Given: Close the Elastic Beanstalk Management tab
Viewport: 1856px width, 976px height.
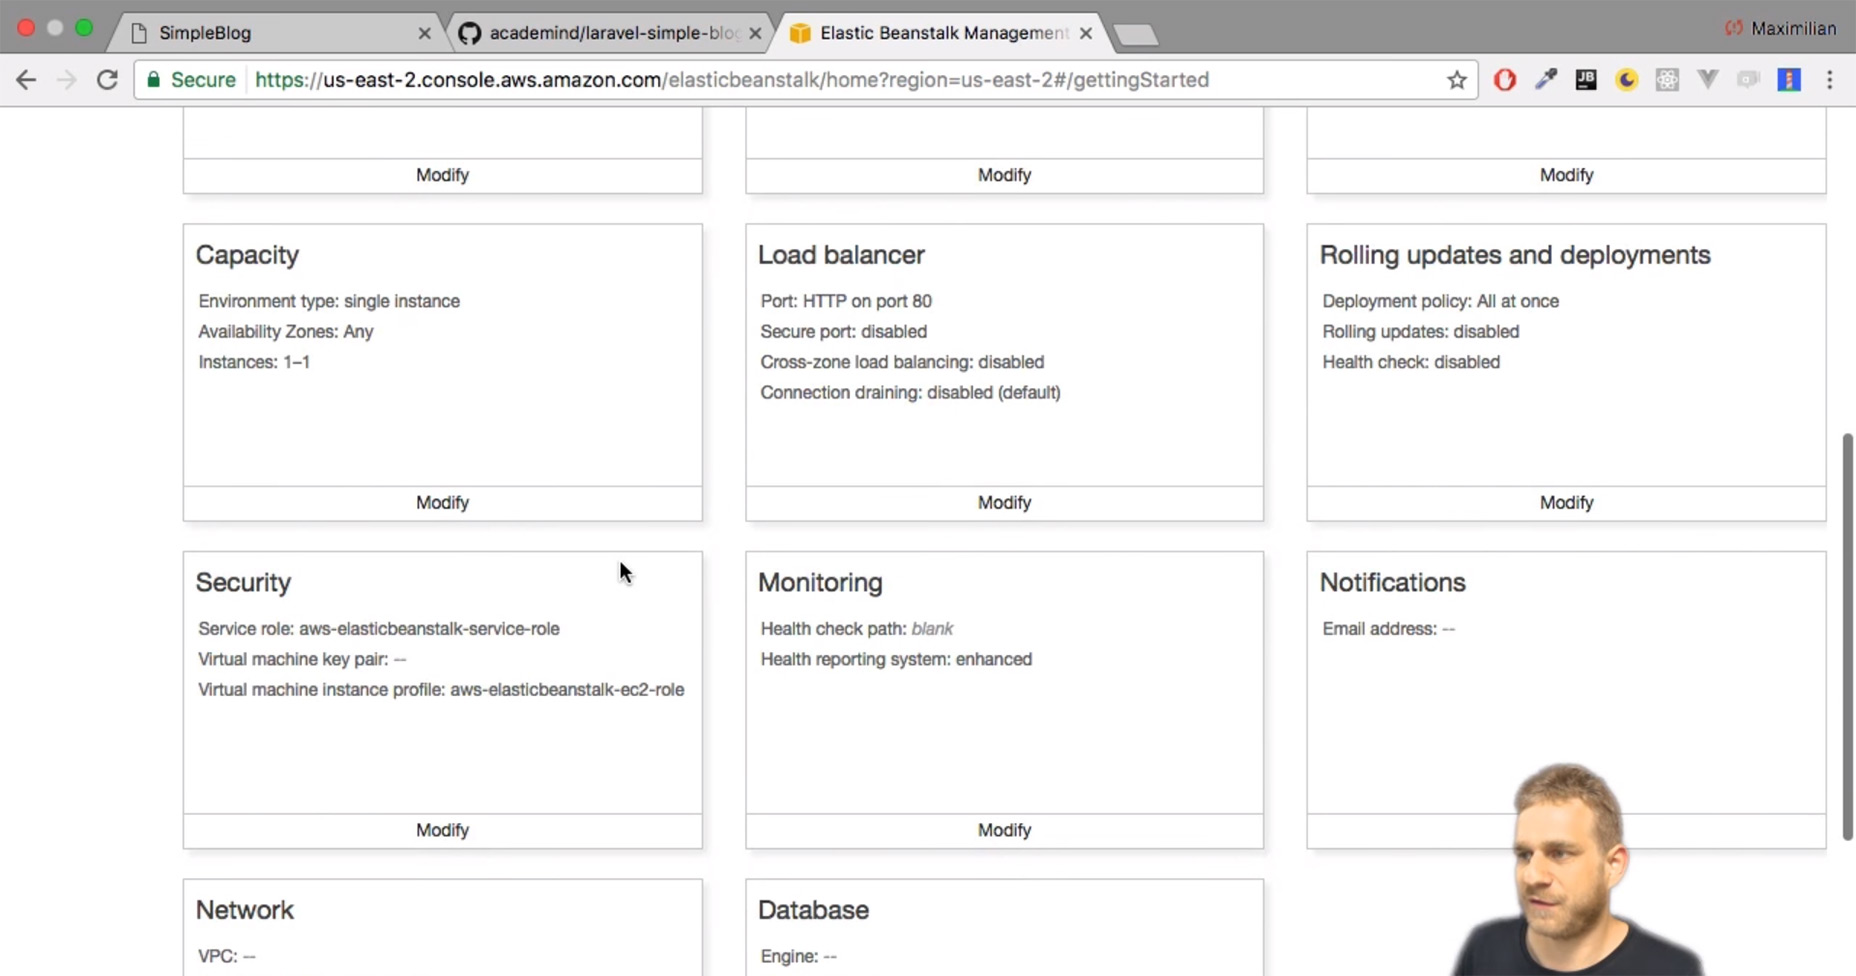Looking at the screenshot, I should click(x=1086, y=33).
